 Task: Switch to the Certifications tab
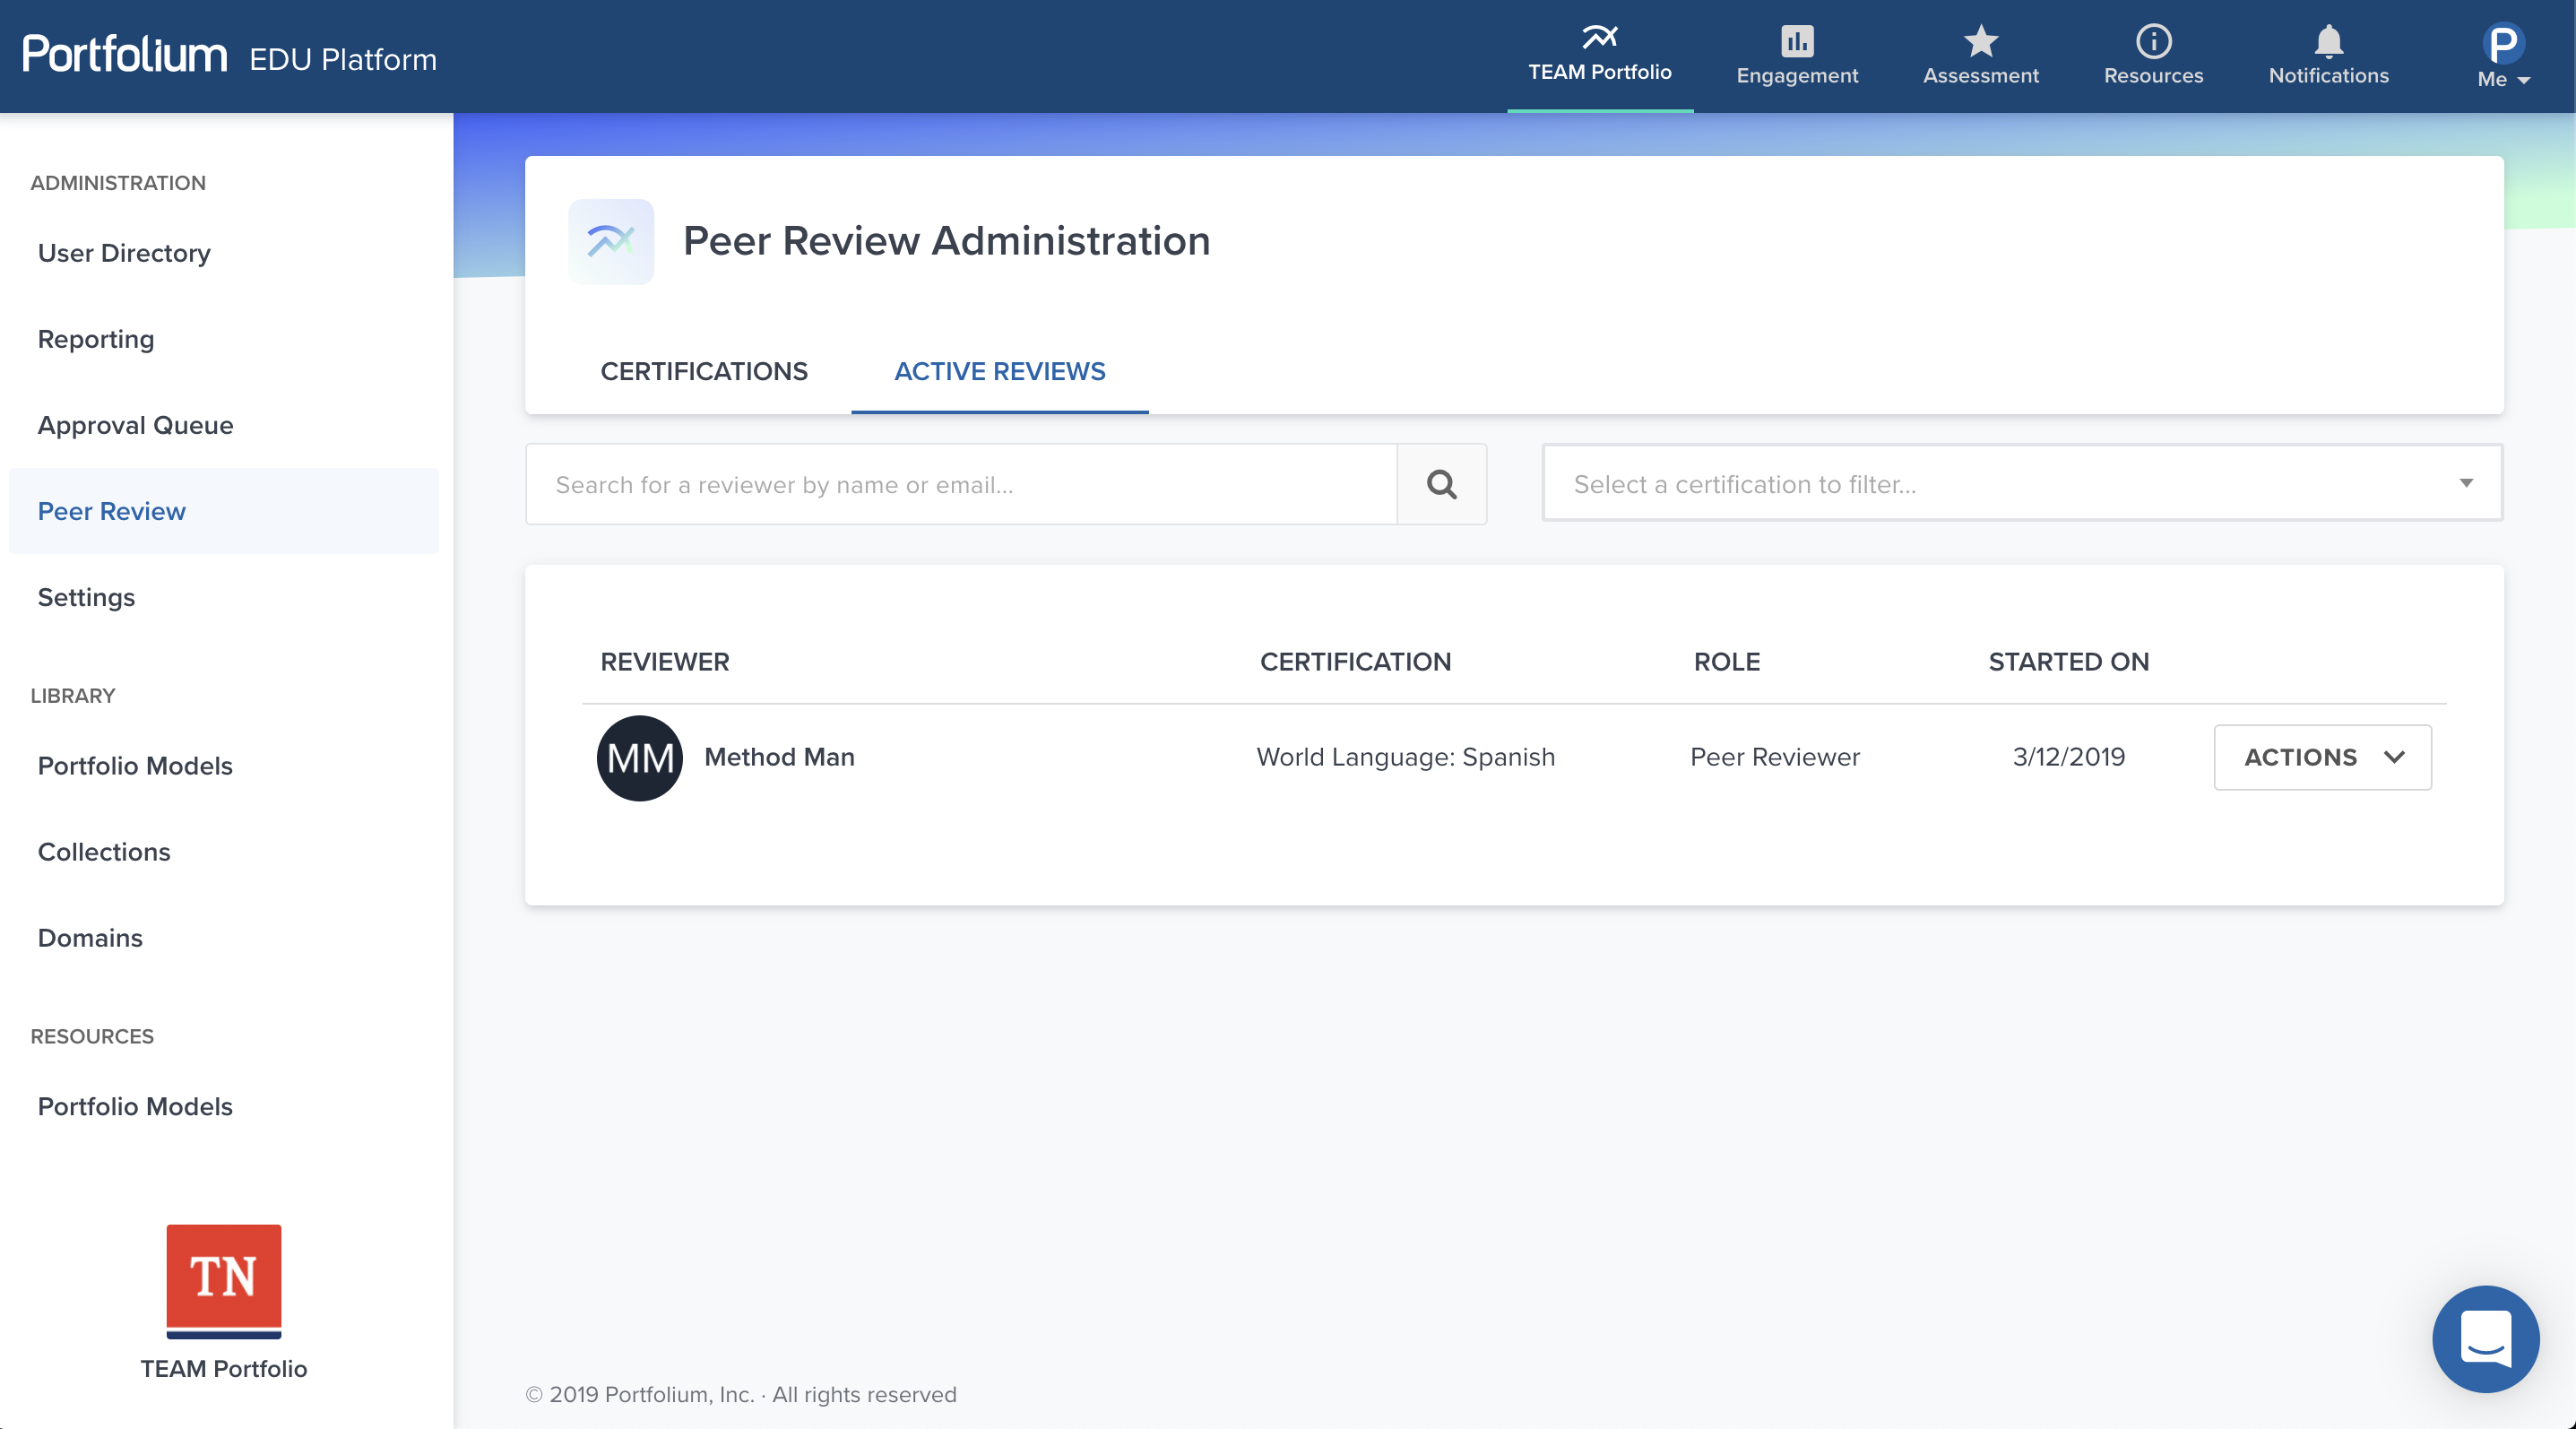(703, 371)
